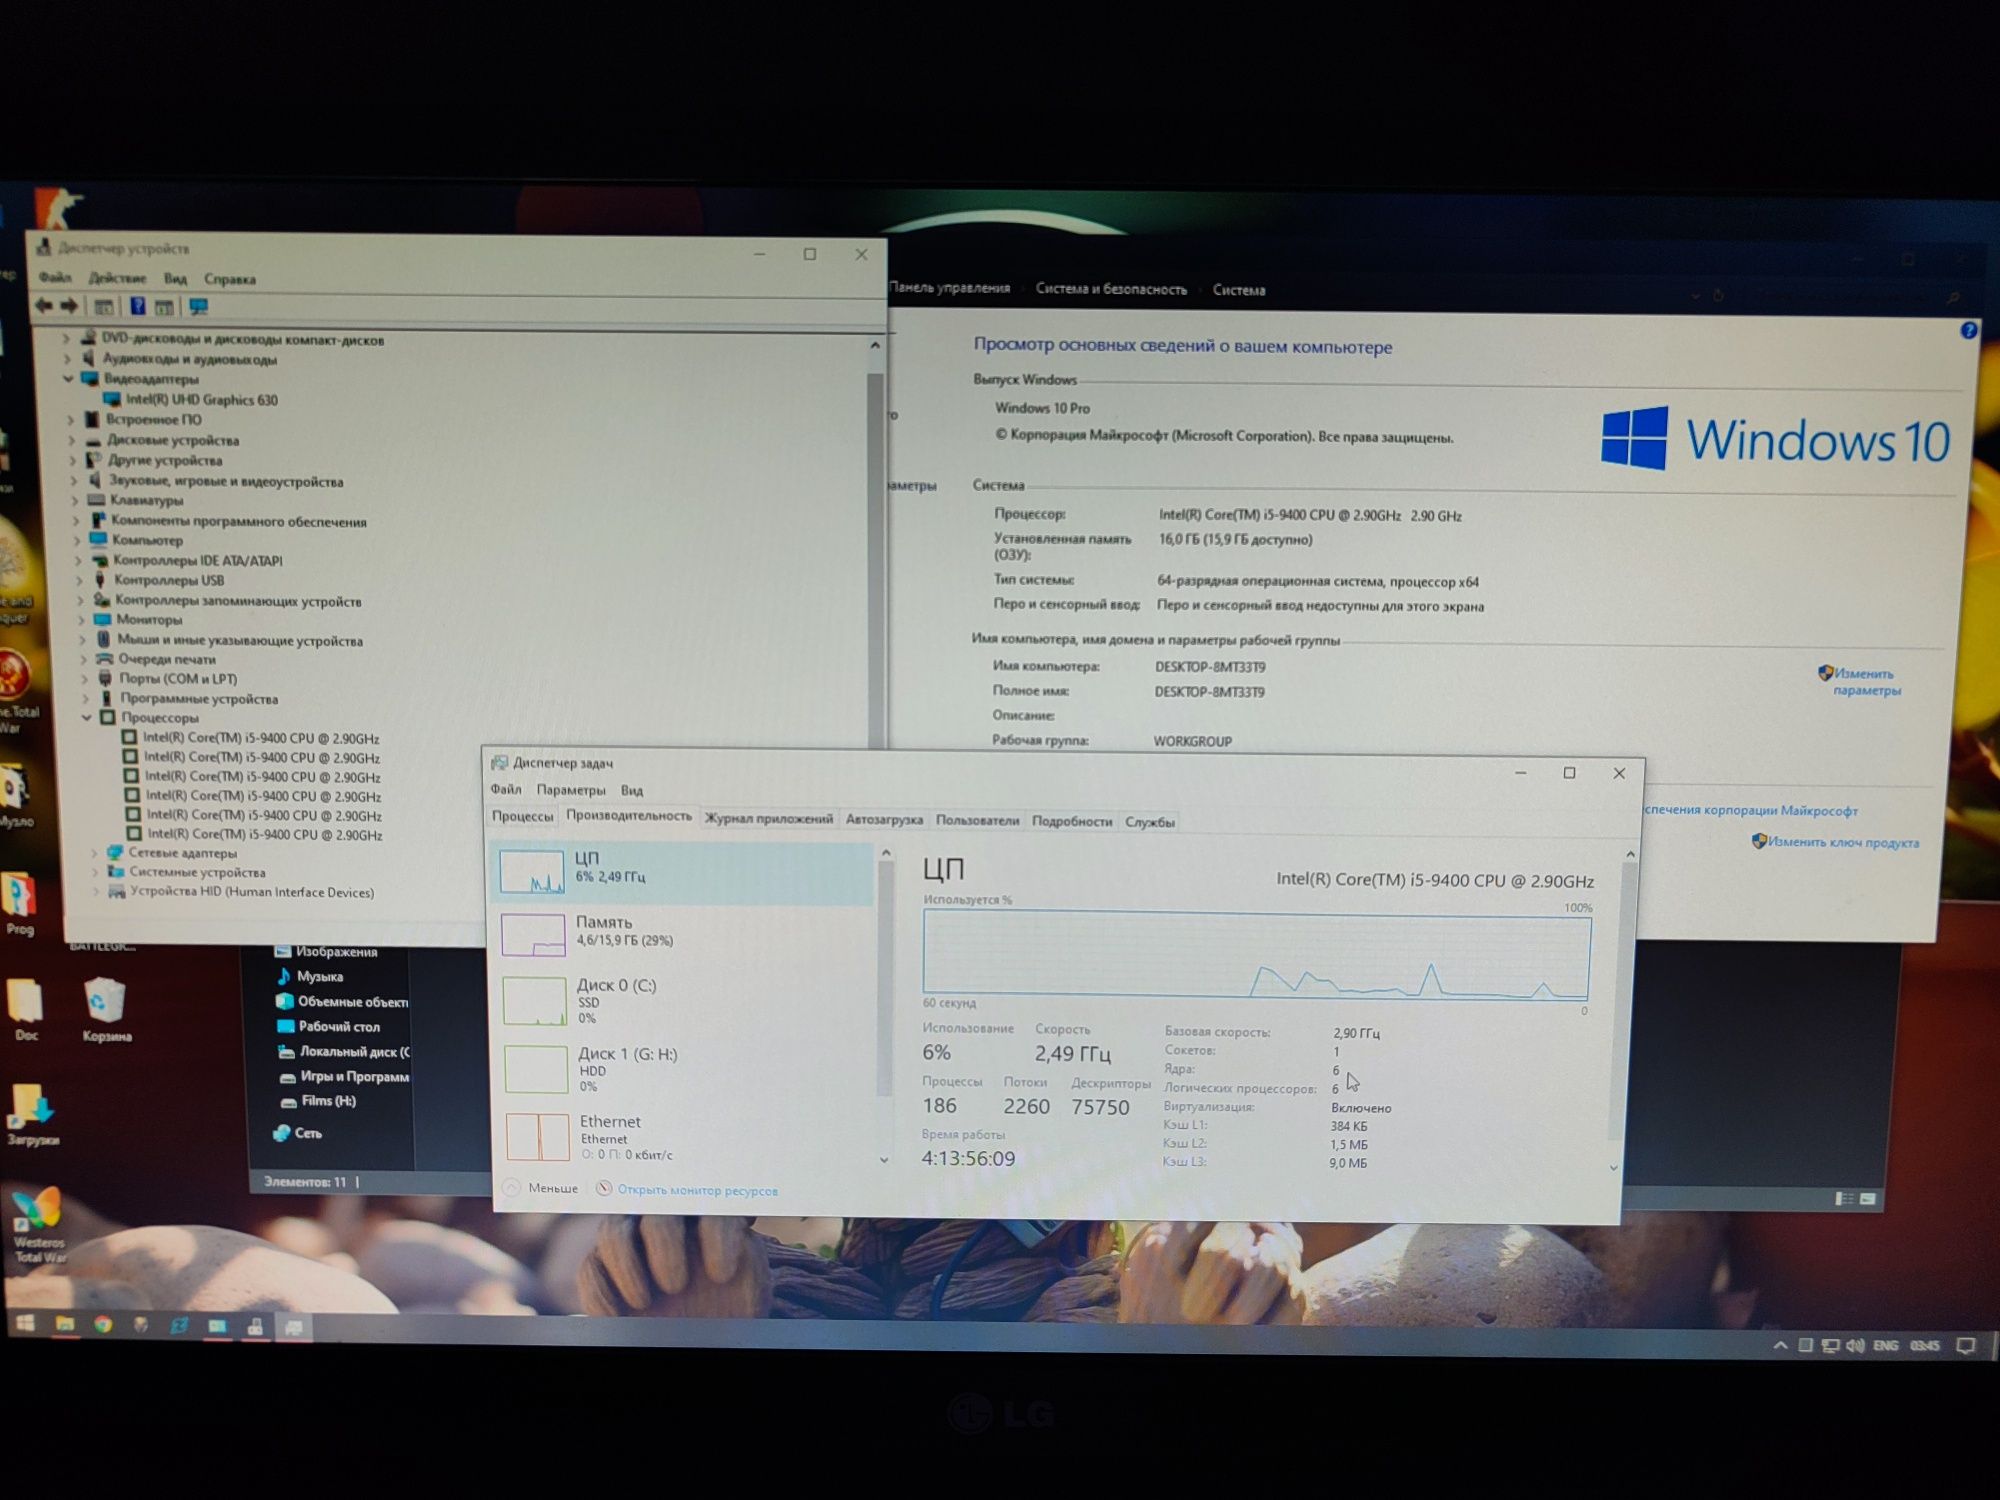Viewport: 2000px width, 1500px height.
Task: Open the Загрузки desktop shortcut
Action: 33,1114
